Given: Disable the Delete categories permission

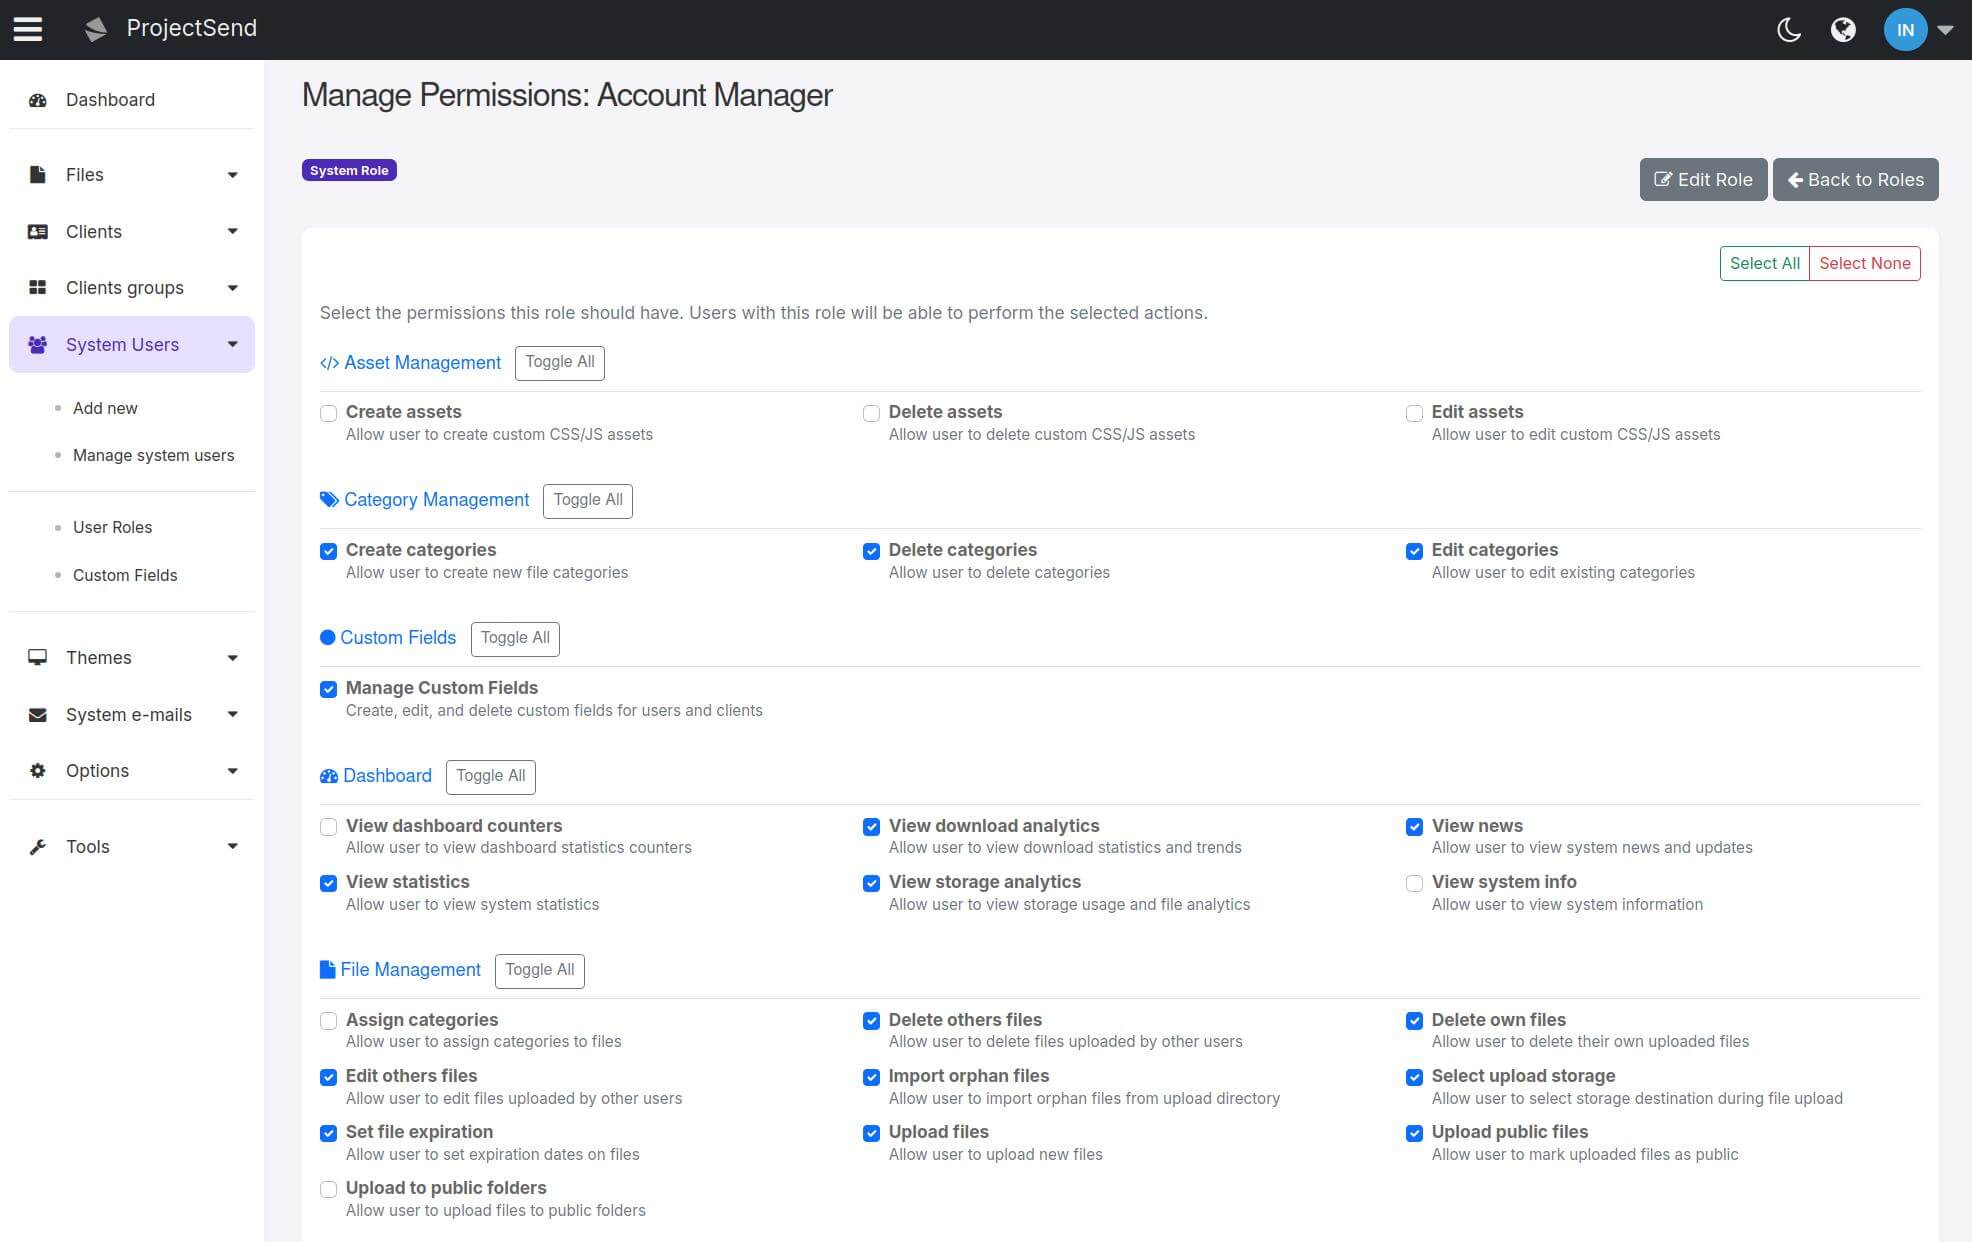Looking at the screenshot, I should 871,551.
